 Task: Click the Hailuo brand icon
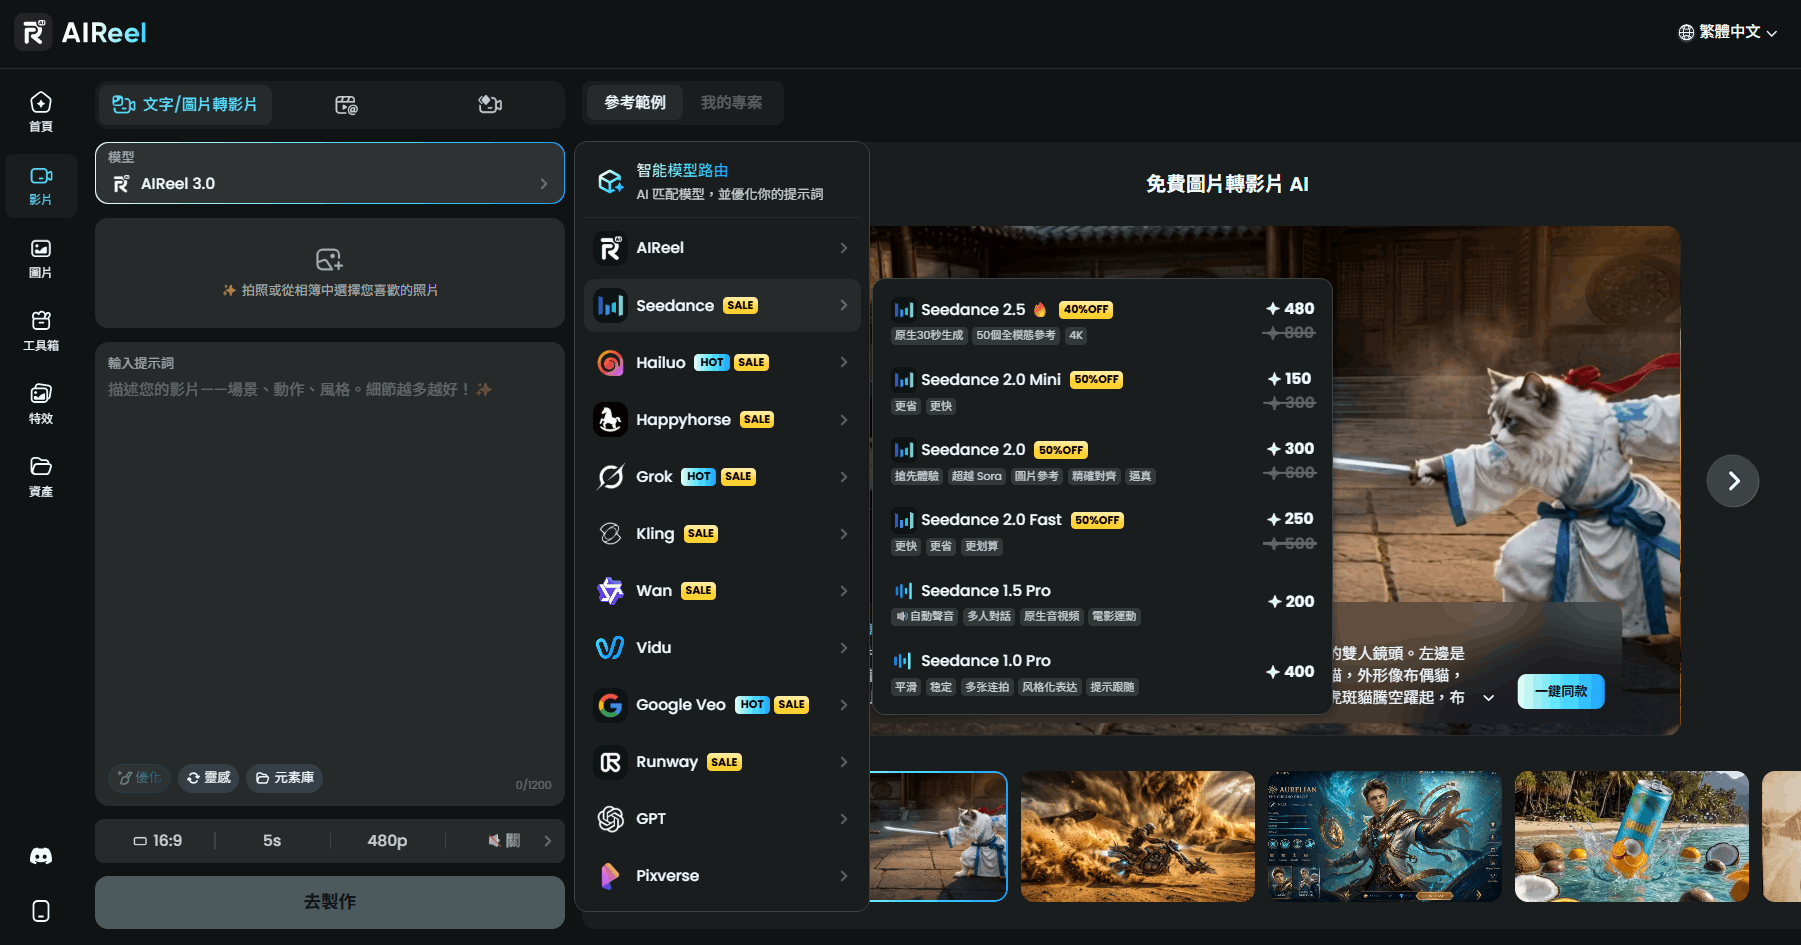point(610,363)
